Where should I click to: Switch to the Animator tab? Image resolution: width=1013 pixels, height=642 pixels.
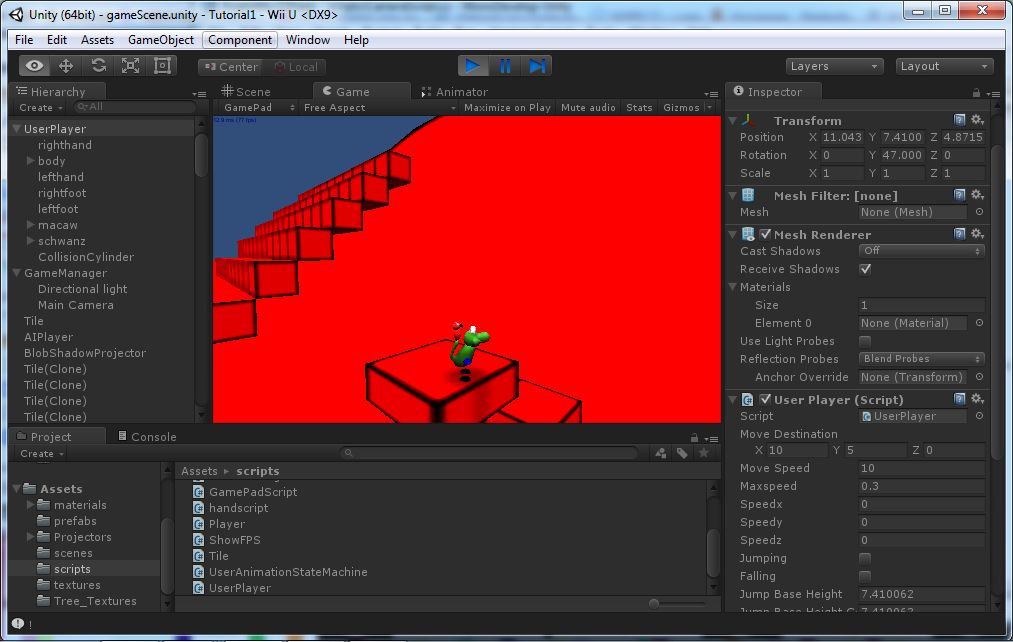[455, 92]
